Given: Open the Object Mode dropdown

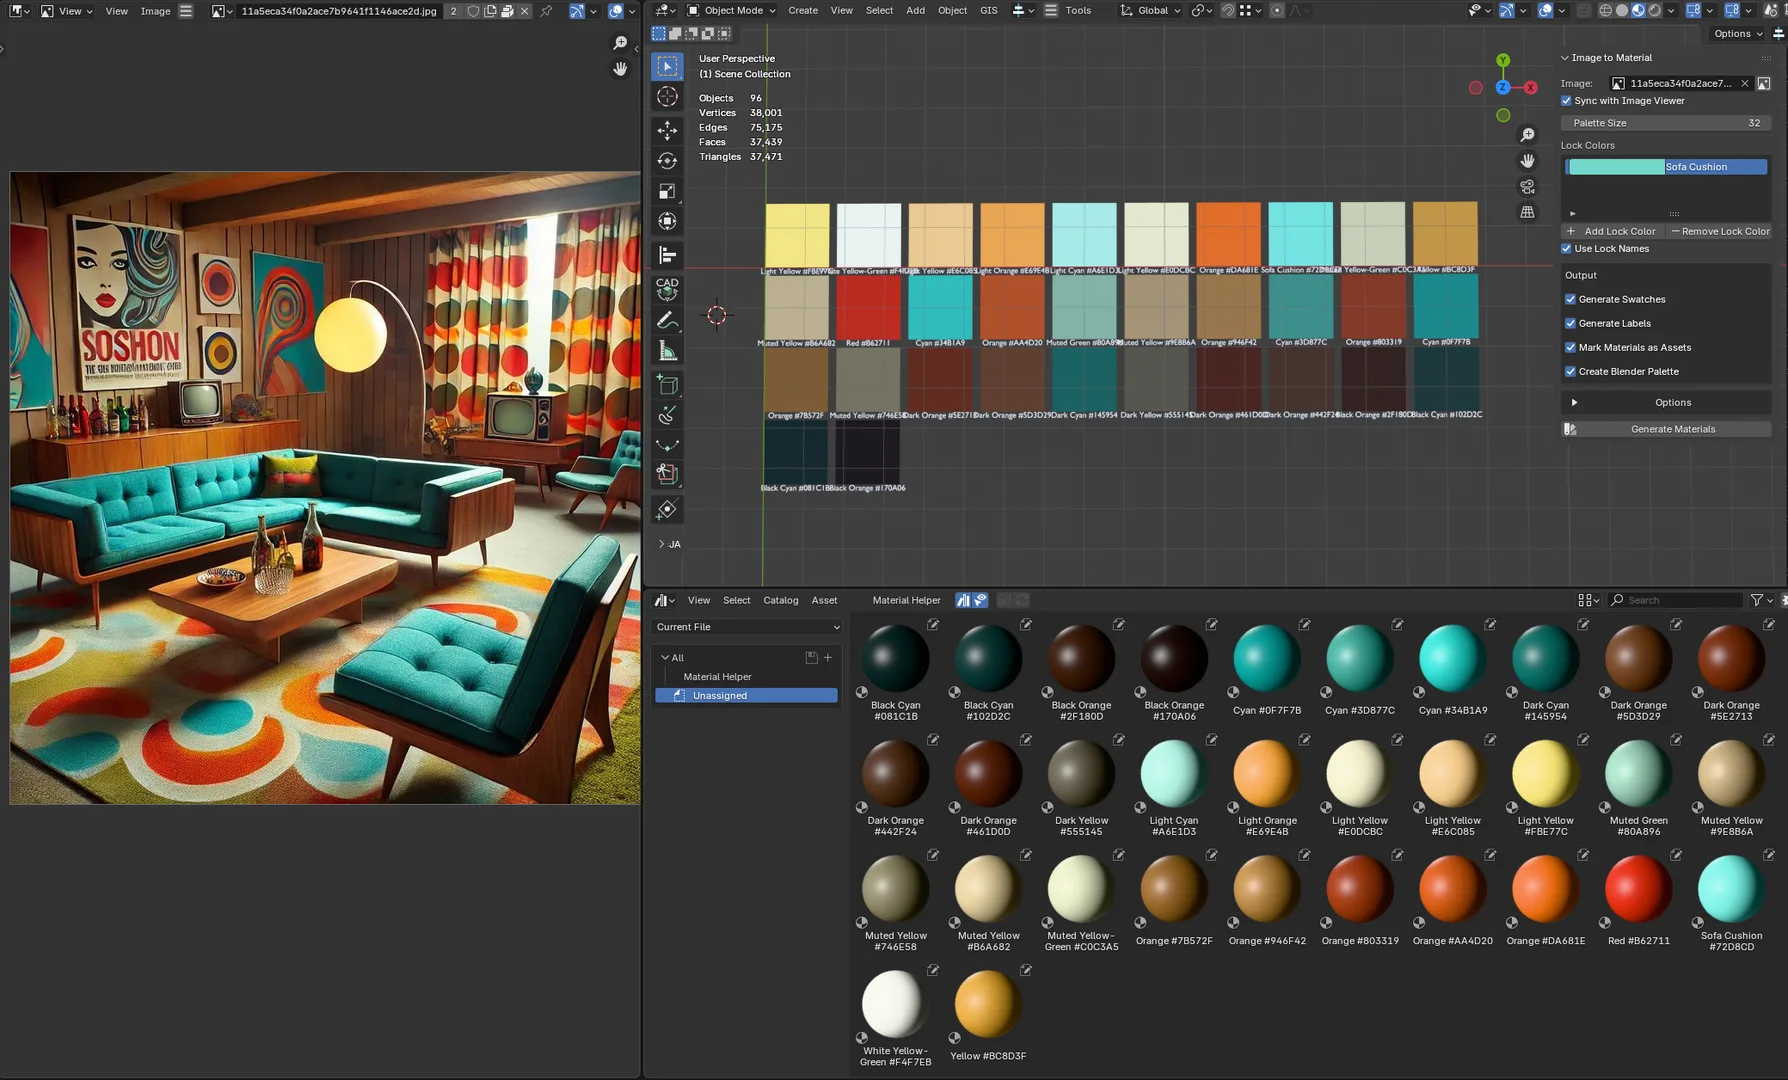Looking at the screenshot, I should [x=732, y=11].
